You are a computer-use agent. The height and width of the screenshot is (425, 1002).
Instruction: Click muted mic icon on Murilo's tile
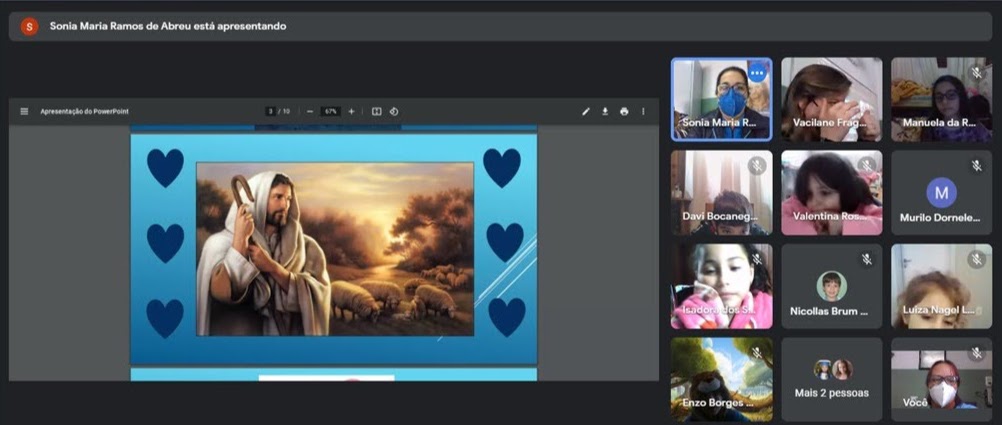[977, 166]
